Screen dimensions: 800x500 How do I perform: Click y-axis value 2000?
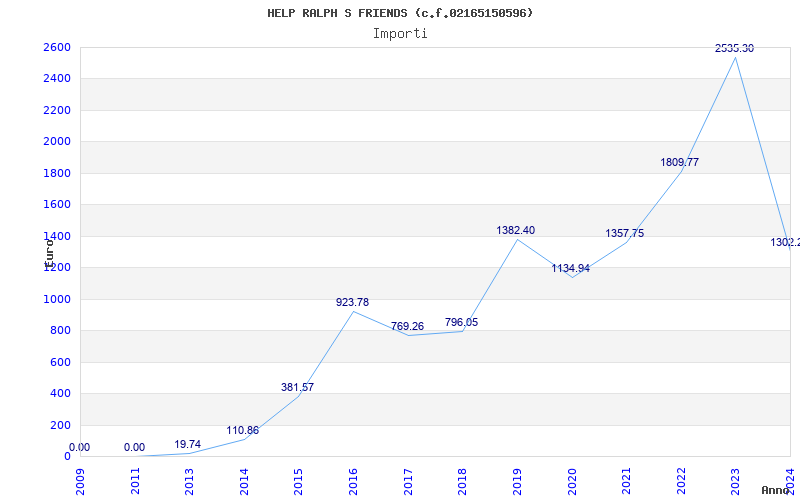[x=57, y=141]
